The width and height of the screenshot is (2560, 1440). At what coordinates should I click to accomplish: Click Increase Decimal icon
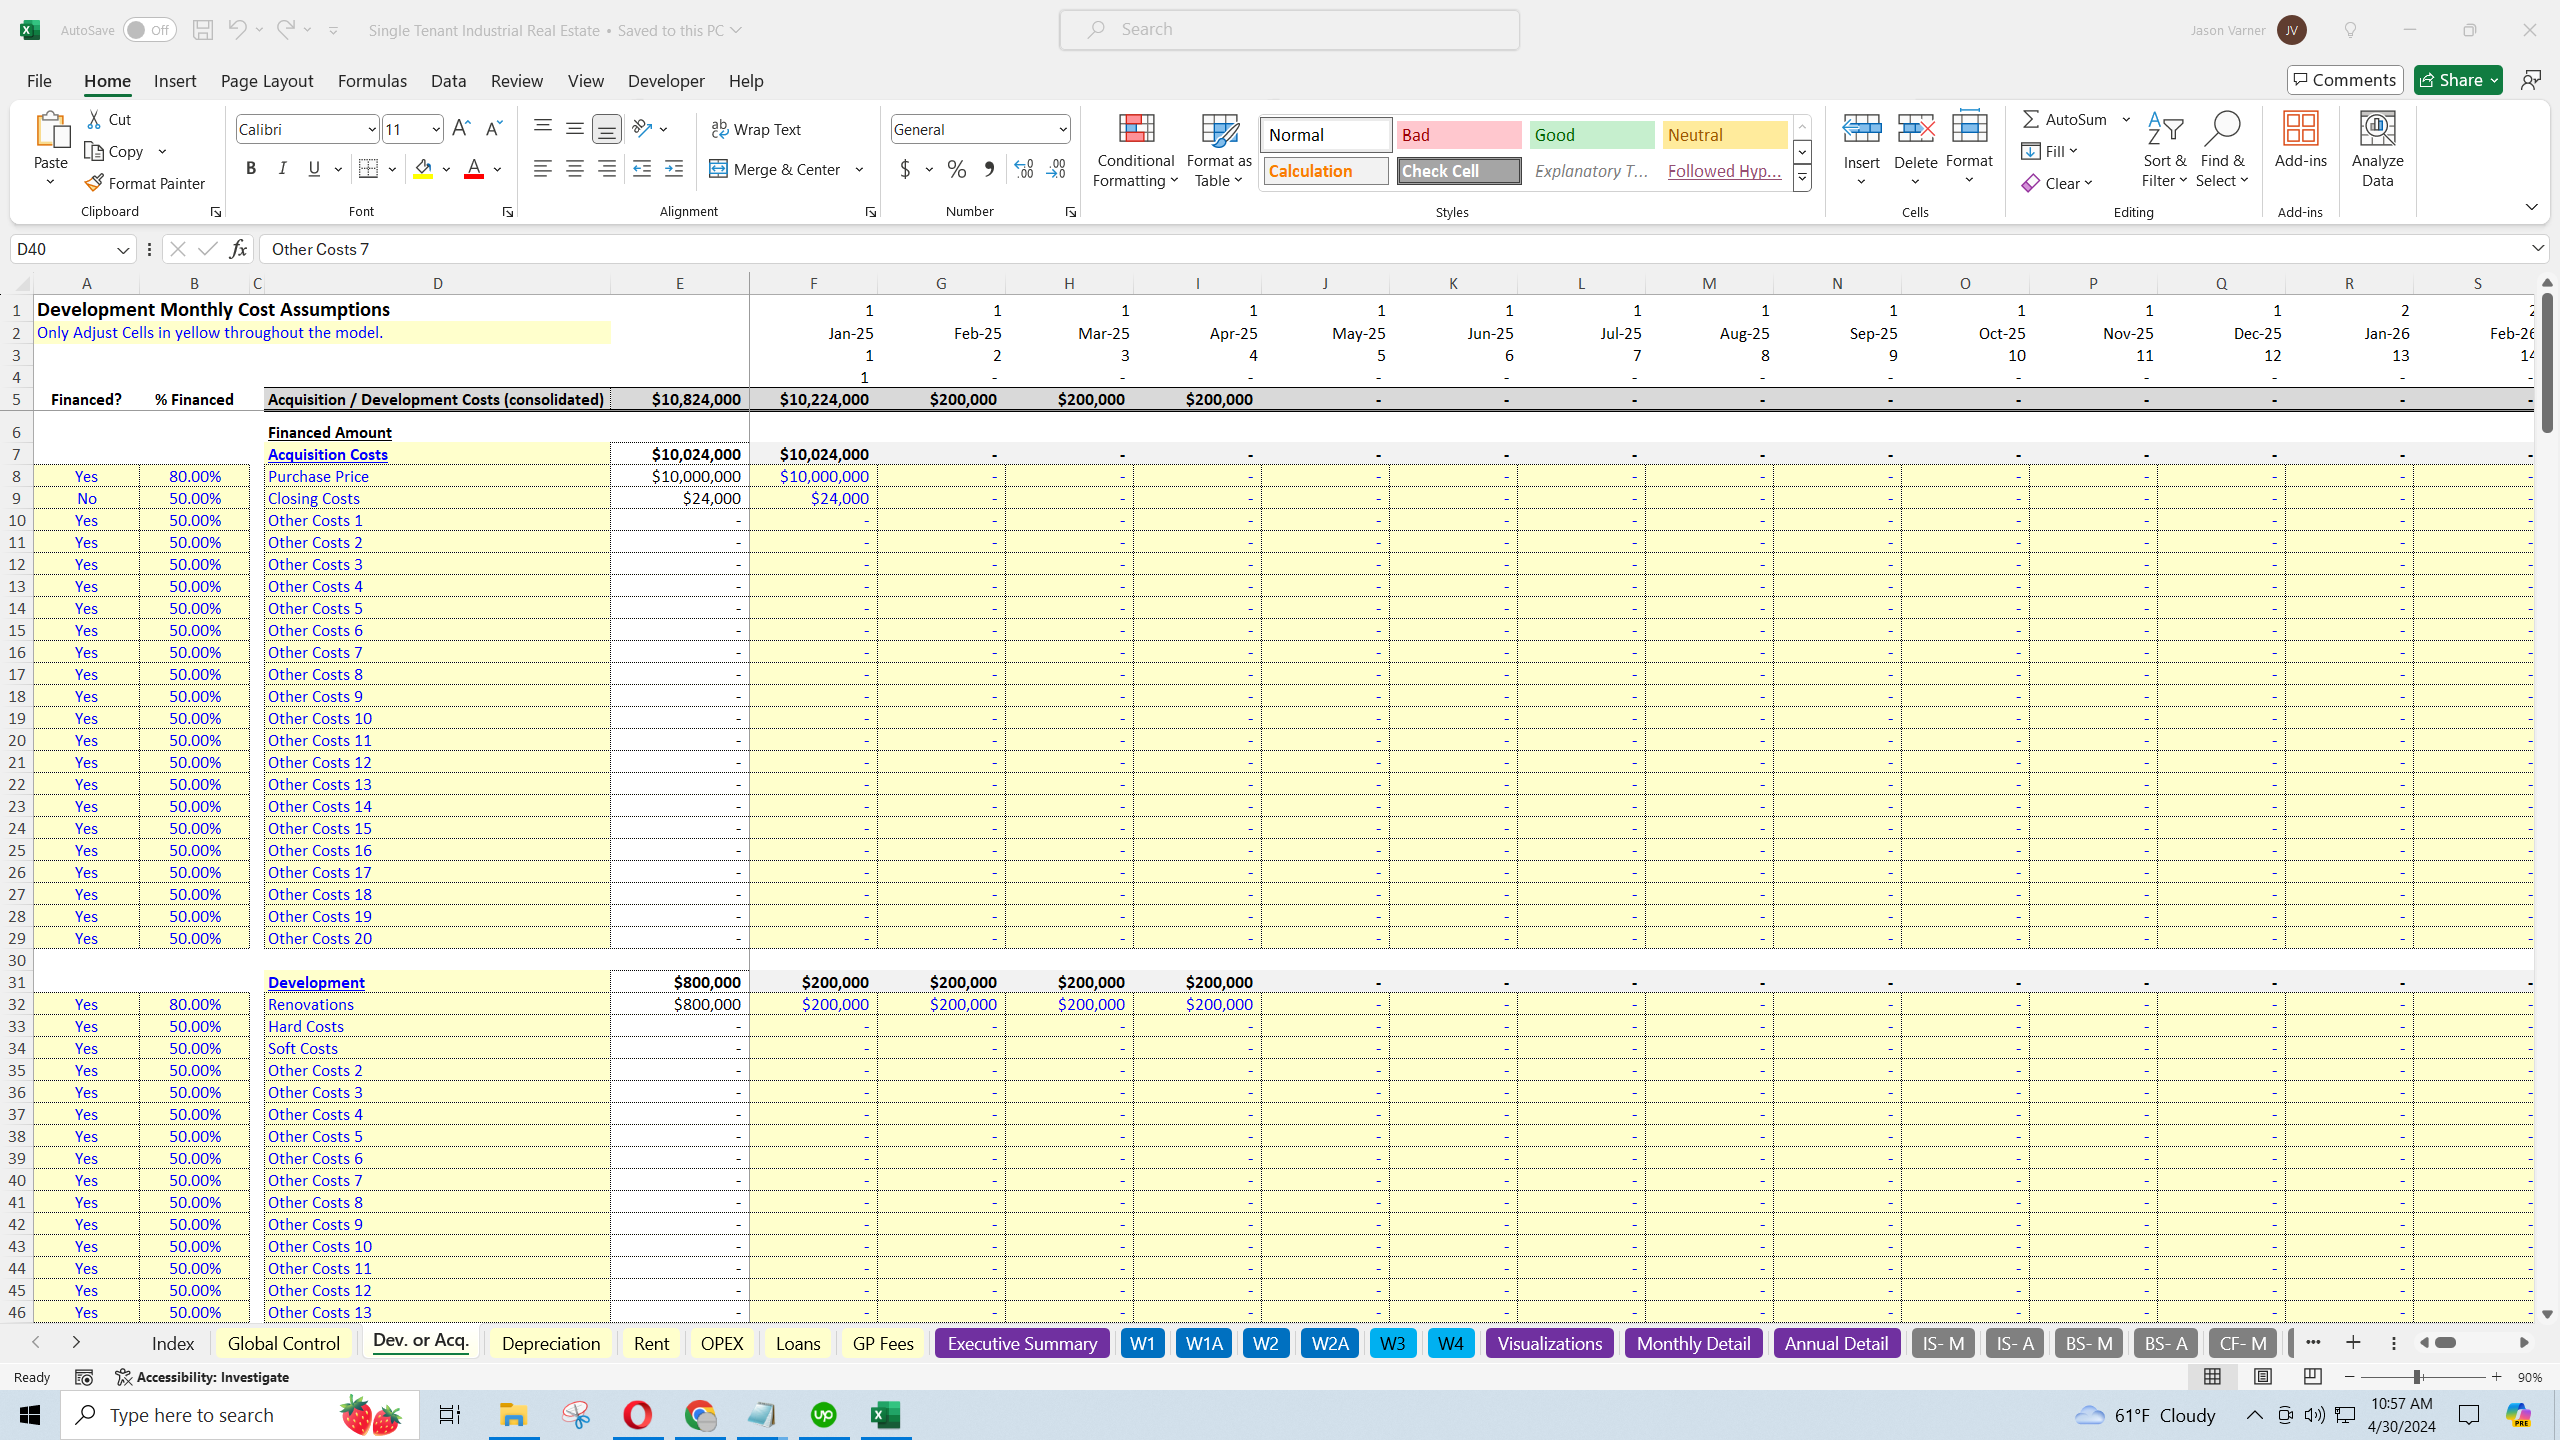pos(1024,169)
